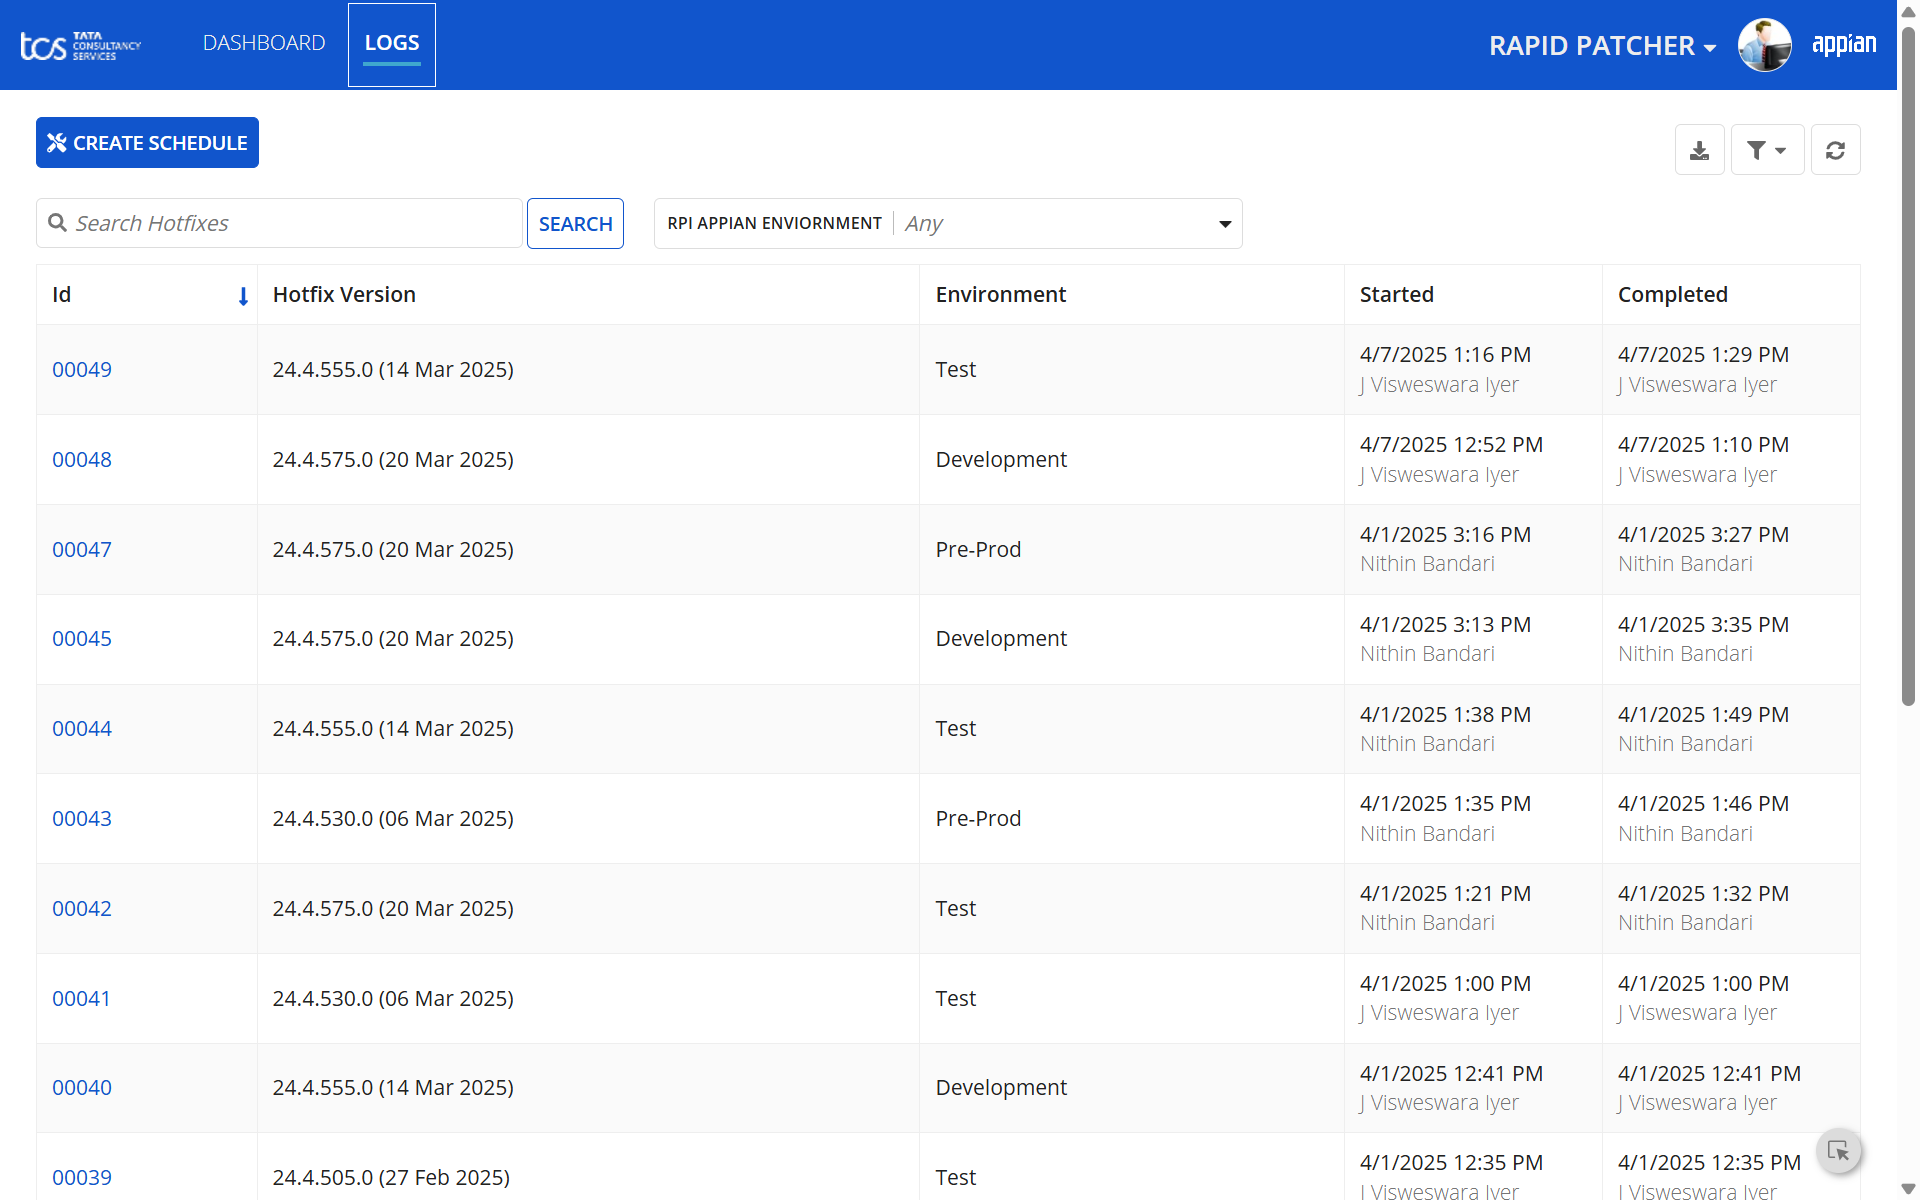
Task: Click the Appian logo
Action: (1844, 44)
